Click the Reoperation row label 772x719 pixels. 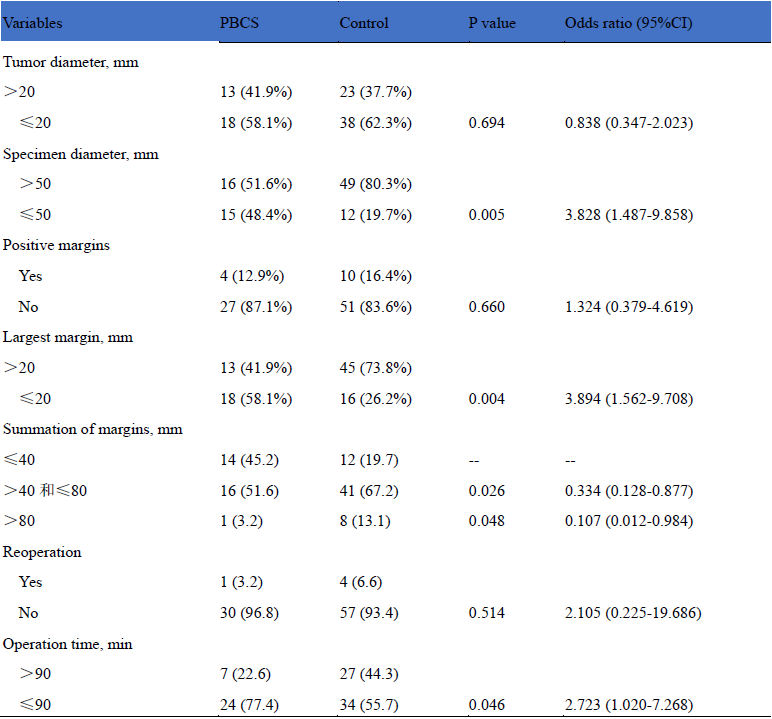(42, 552)
